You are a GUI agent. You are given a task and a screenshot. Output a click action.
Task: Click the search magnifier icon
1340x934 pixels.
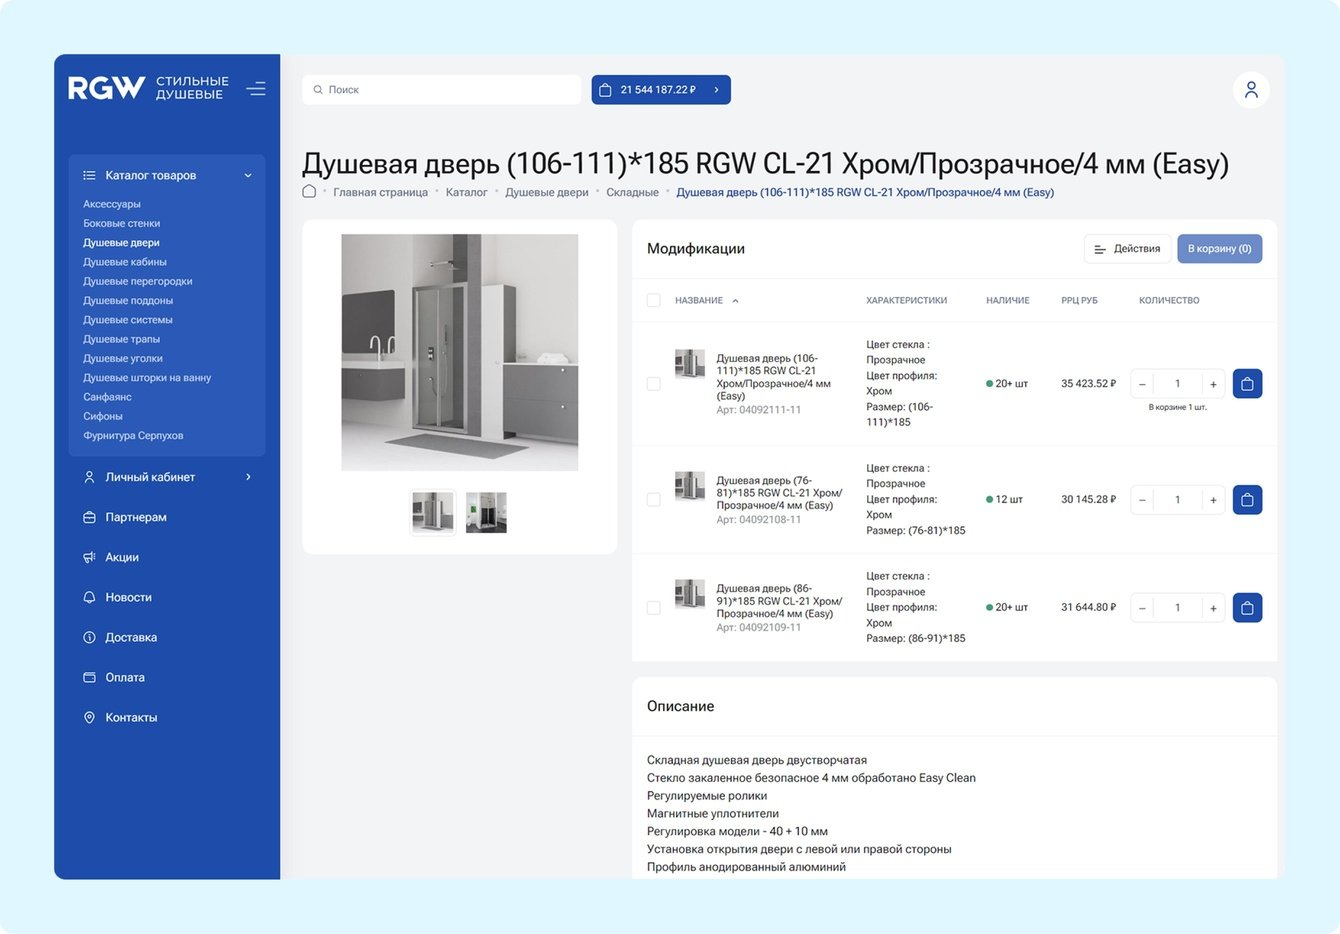(x=318, y=90)
